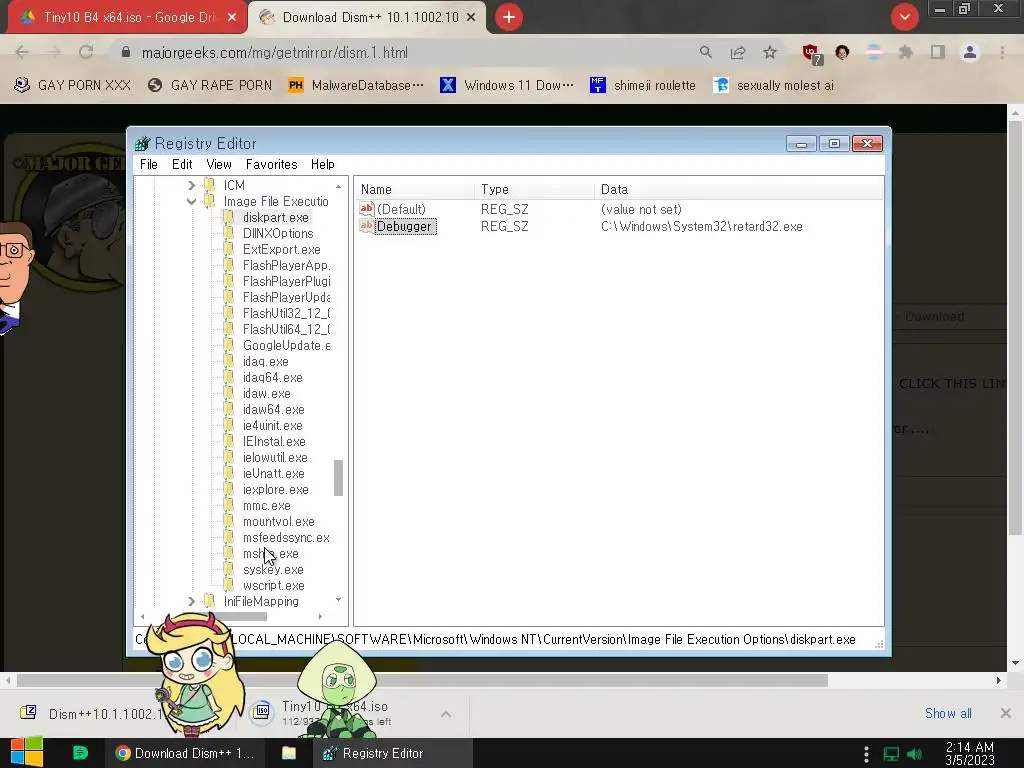Open the Edit menu in Registry Editor
Viewport: 1024px width, 768px height.
click(x=182, y=165)
